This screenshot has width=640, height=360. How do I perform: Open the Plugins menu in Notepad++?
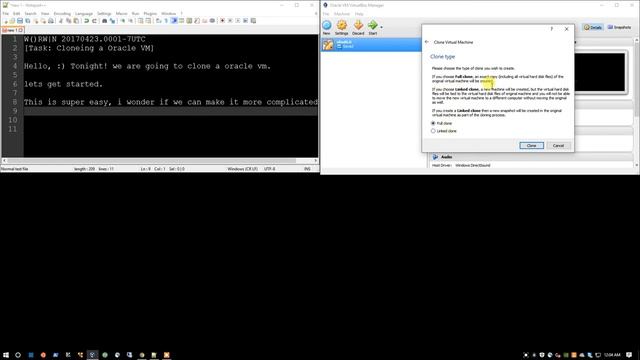pos(150,13)
